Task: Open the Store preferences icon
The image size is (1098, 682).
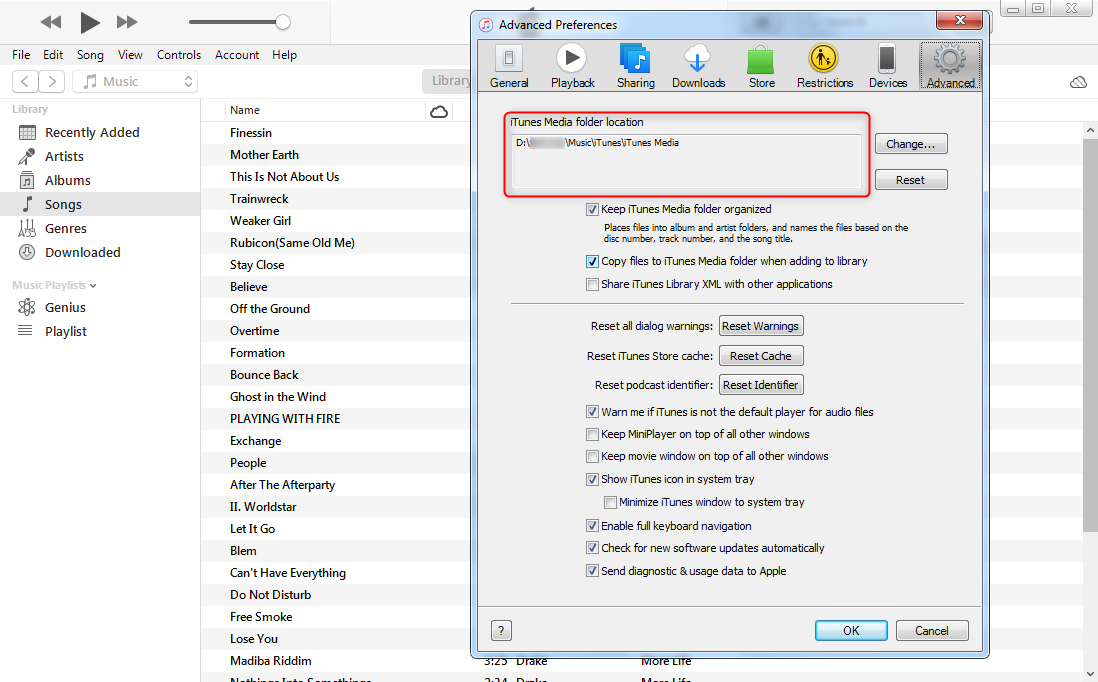Action: 761,66
